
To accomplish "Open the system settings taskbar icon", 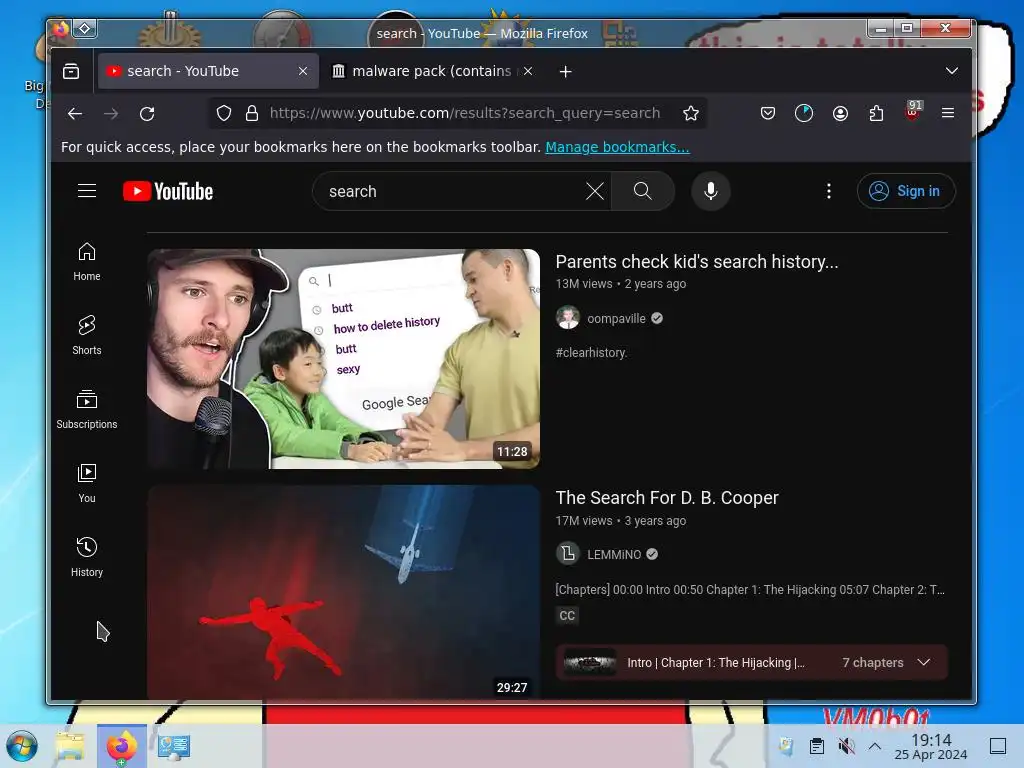I will pyautogui.click(x=174, y=746).
